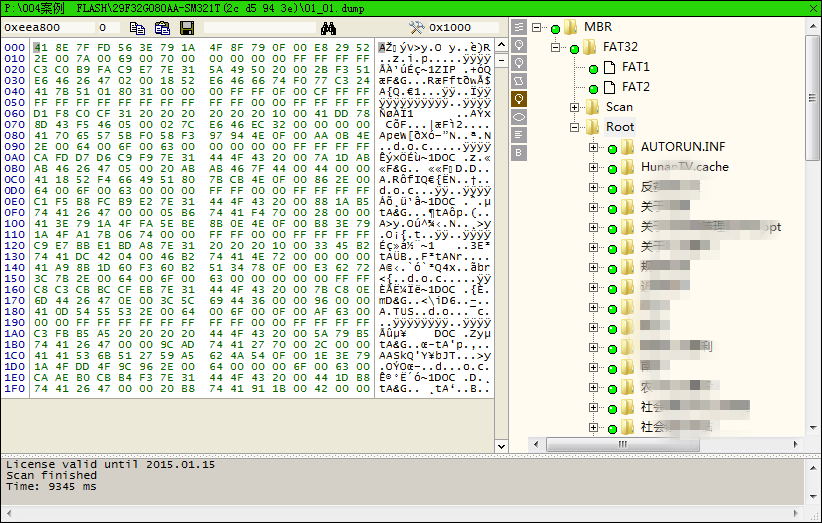822x523 pixels.
Task: Click the green status dot beside FAT2
Action: click(593, 89)
